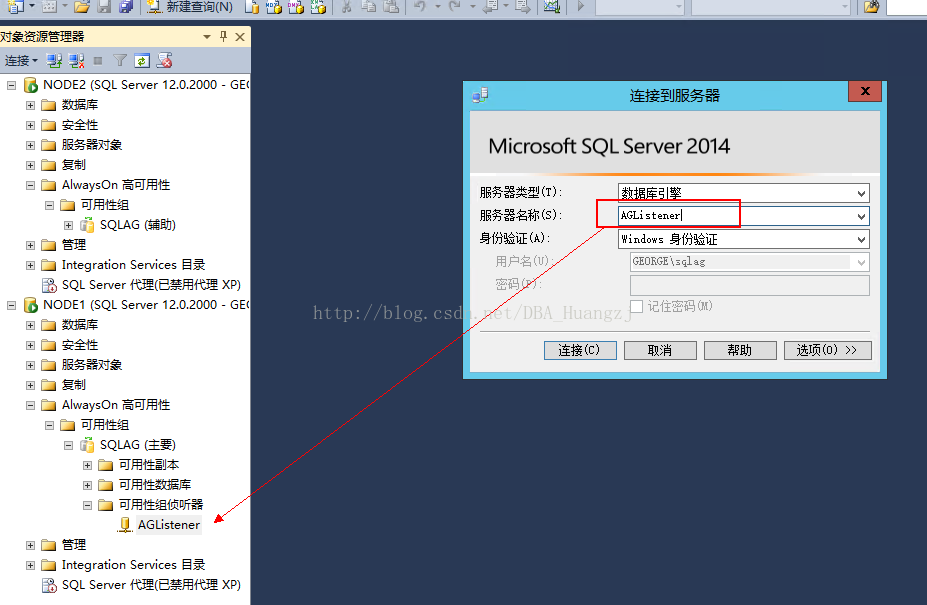927x605 pixels.
Task: Collapse the NODE1 server node
Action: pos(11,306)
